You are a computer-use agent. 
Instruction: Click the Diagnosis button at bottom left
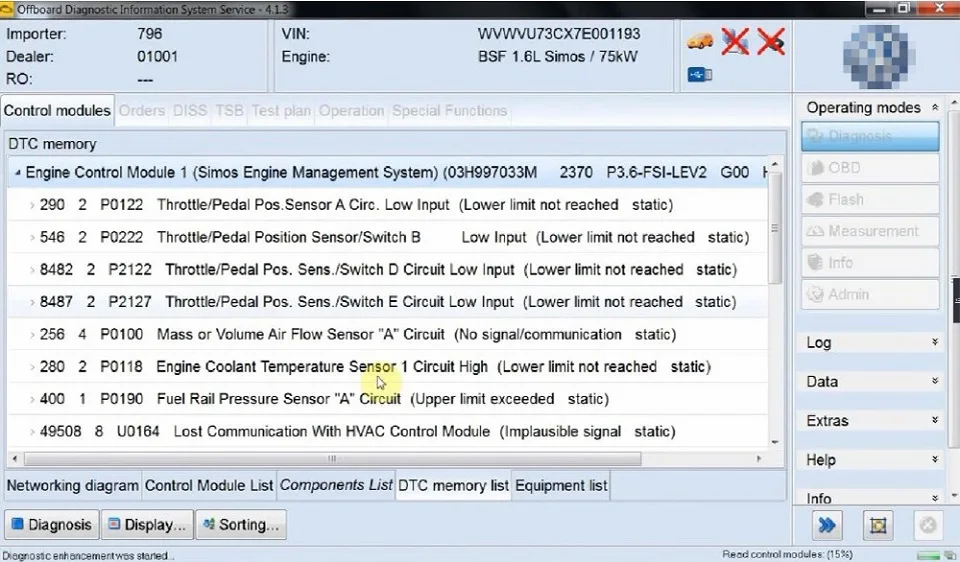[x=52, y=525]
